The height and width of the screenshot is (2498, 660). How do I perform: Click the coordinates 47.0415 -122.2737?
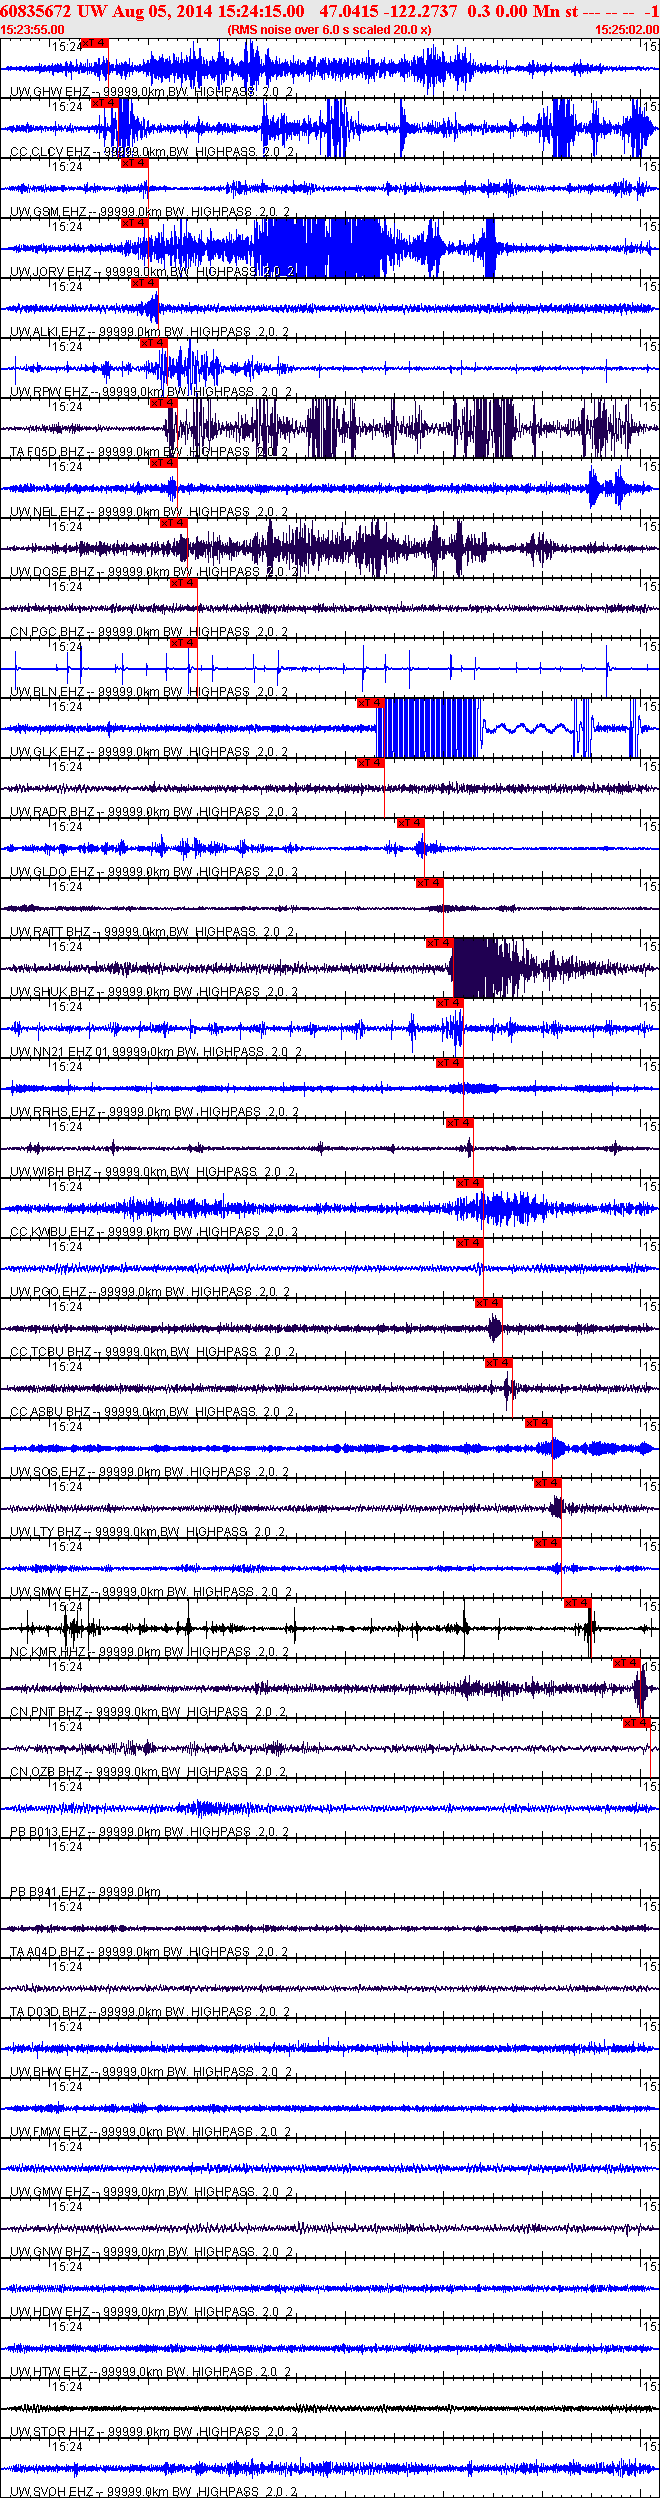coord(388,11)
